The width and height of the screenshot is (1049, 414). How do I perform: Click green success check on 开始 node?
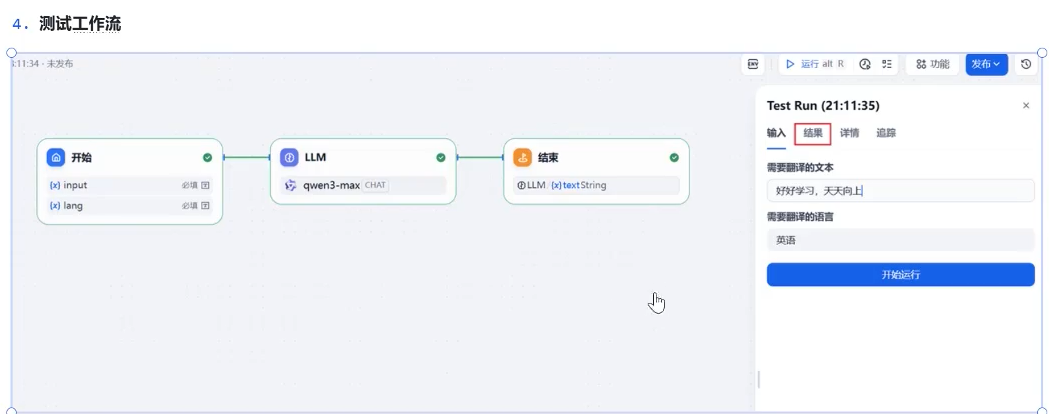tap(207, 158)
